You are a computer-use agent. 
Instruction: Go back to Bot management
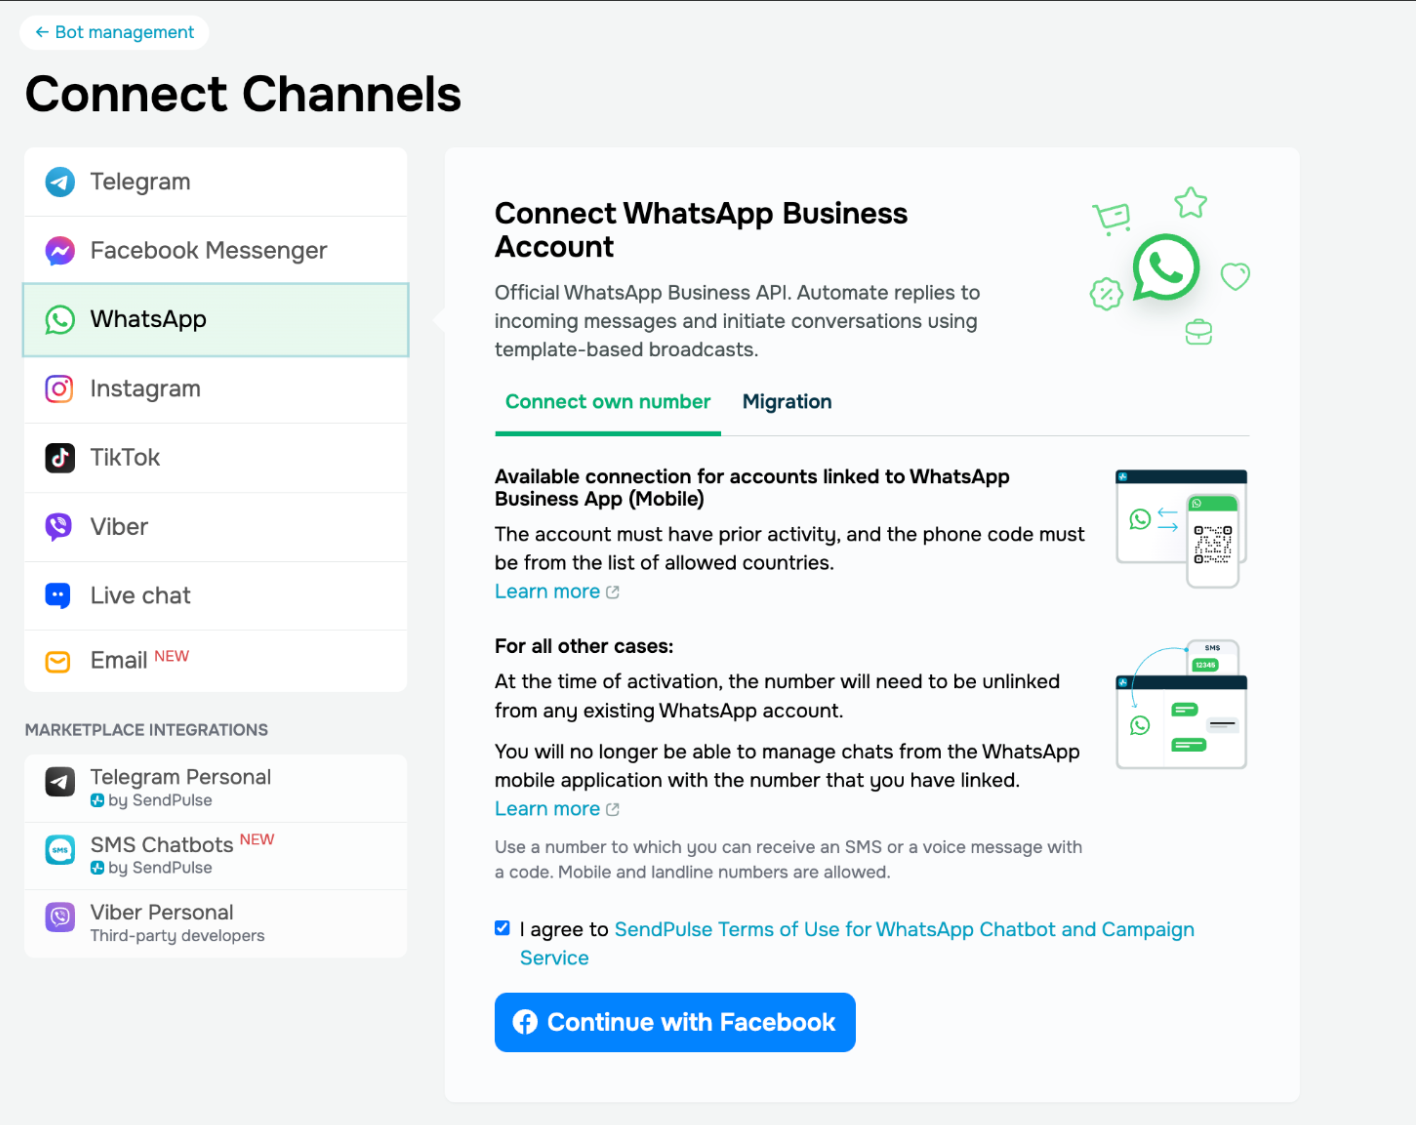click(x=114, y=32)
